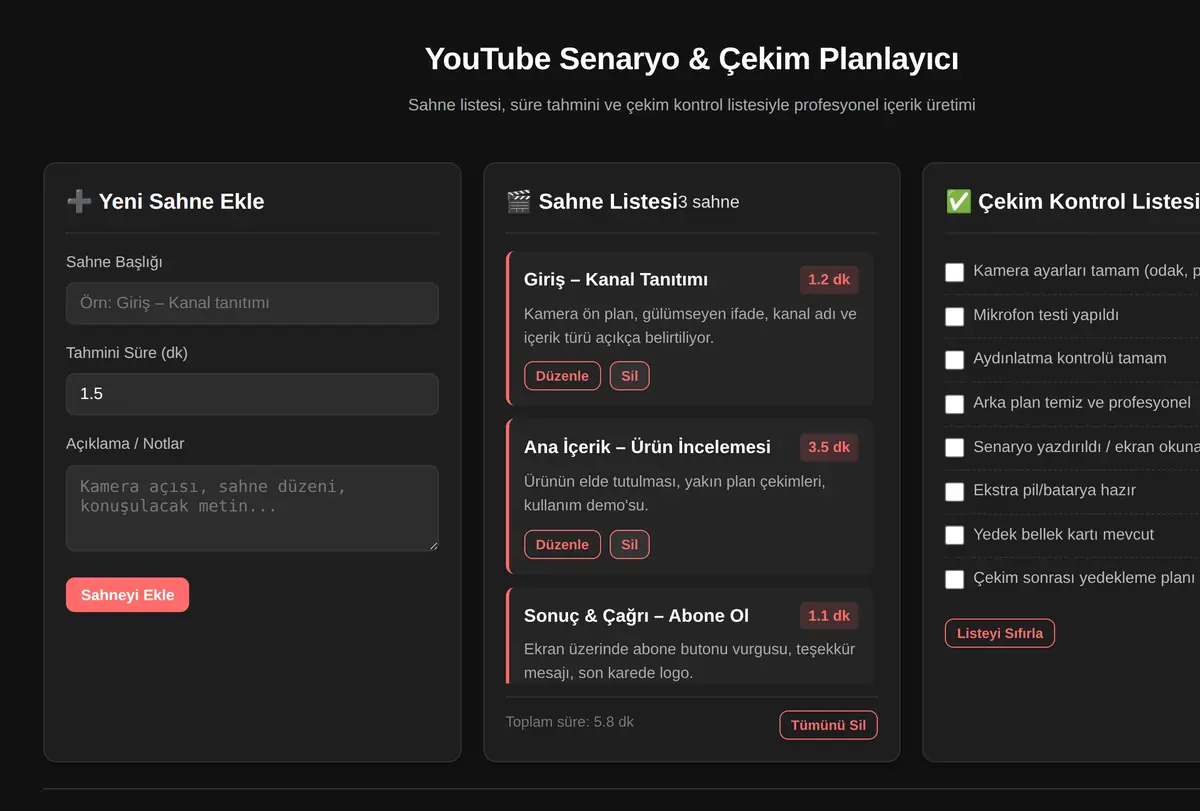Check Arka plan temiz ve profesyonel

pyautogui.click(x=955, y=404)
